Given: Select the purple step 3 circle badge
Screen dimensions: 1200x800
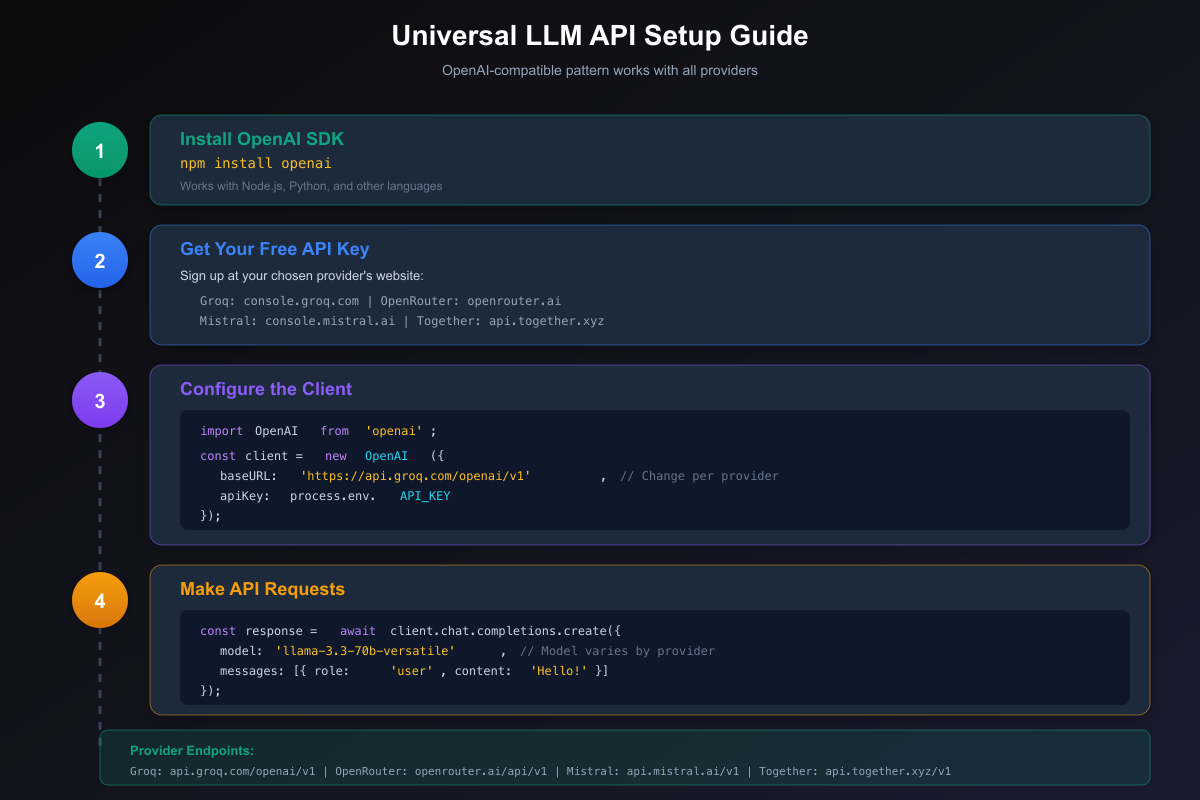Looking at the screenshot, I should (x=99, y=399).
